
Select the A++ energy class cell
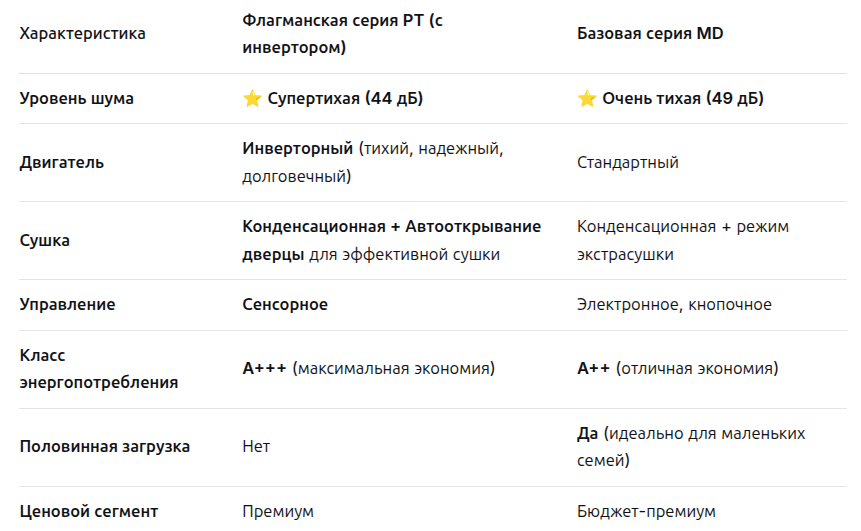677,369
